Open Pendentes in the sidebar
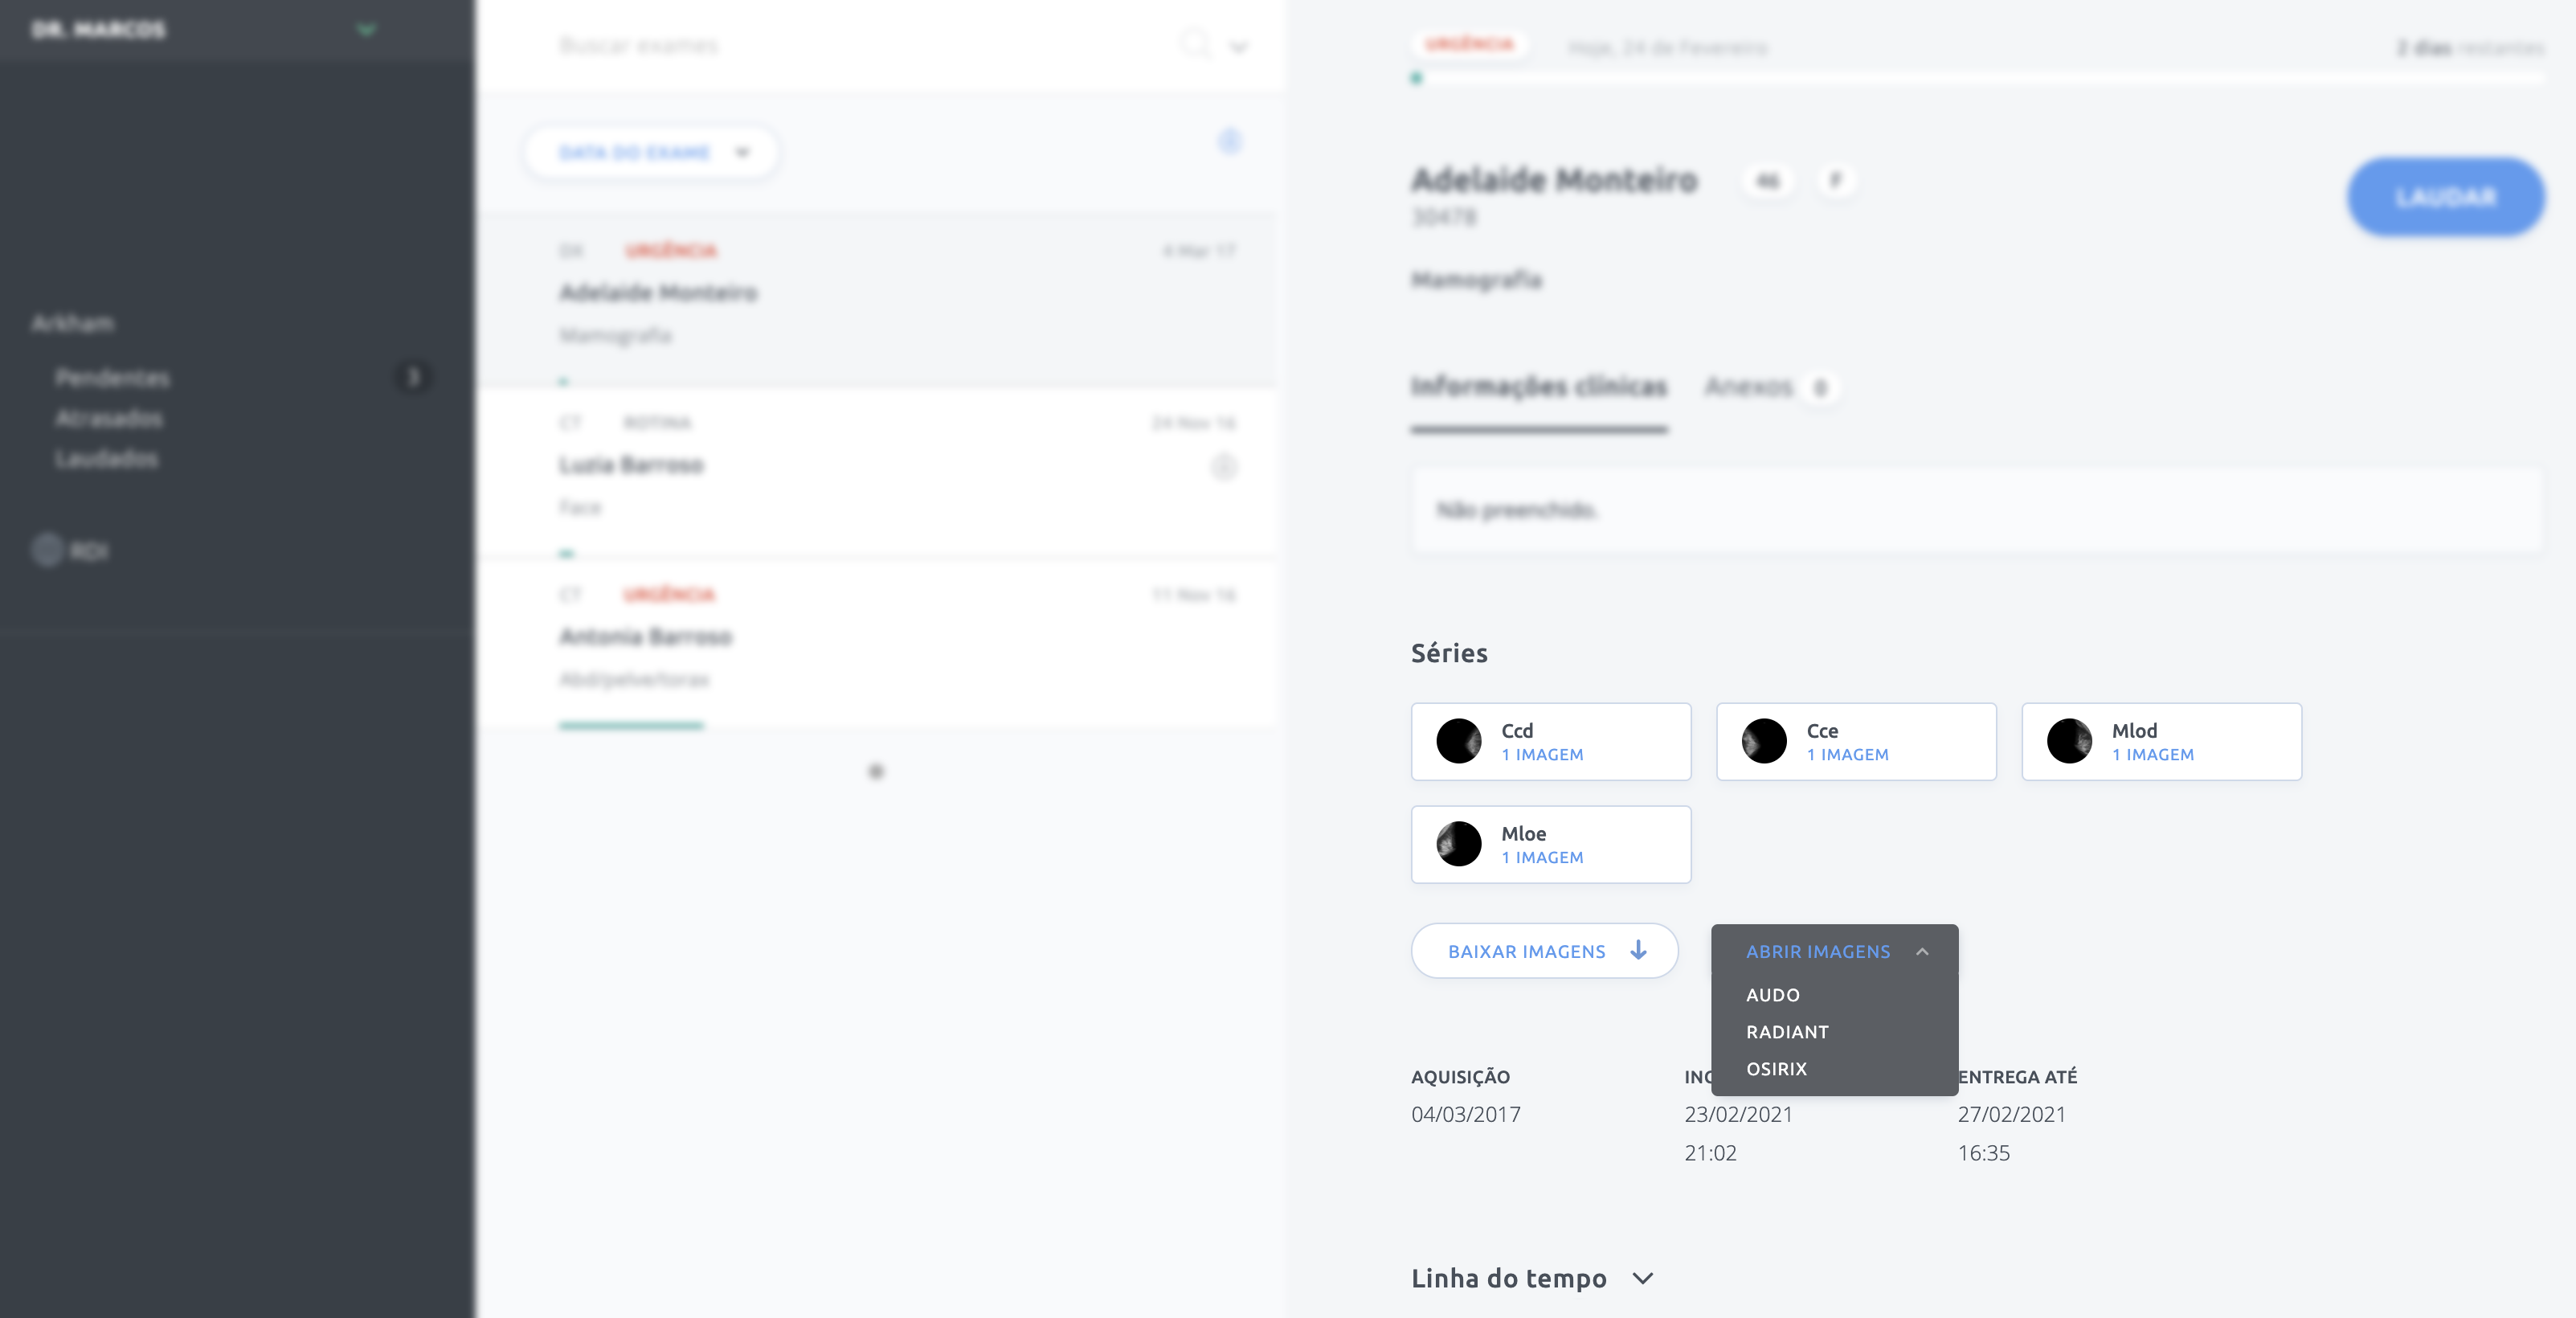This screenshot has width=2576, height=1318. click(x=112, y=377)
